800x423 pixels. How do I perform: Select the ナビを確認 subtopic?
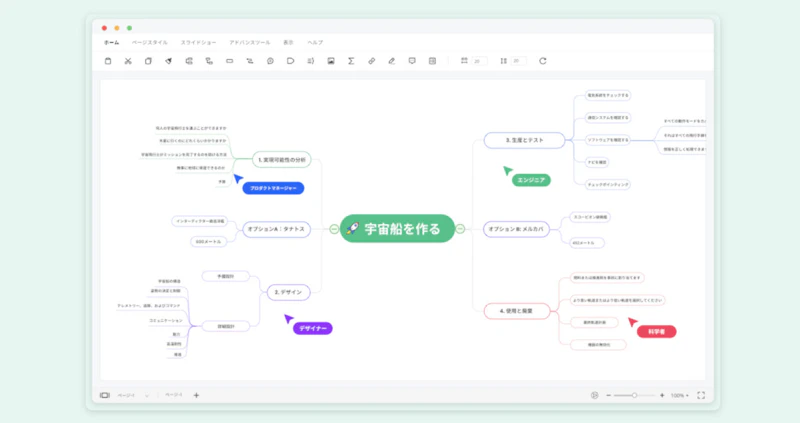click(x=596, y=162)
